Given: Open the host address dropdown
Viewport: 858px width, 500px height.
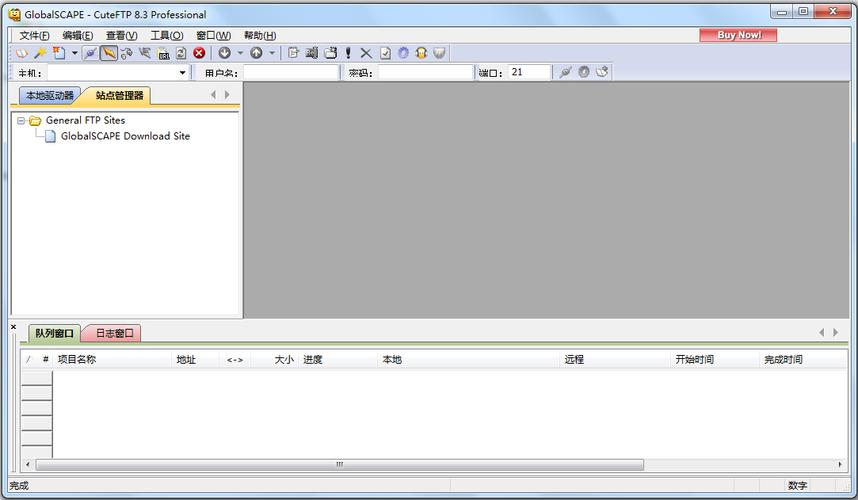Looking at the screenshot, I should pos(182,73).
